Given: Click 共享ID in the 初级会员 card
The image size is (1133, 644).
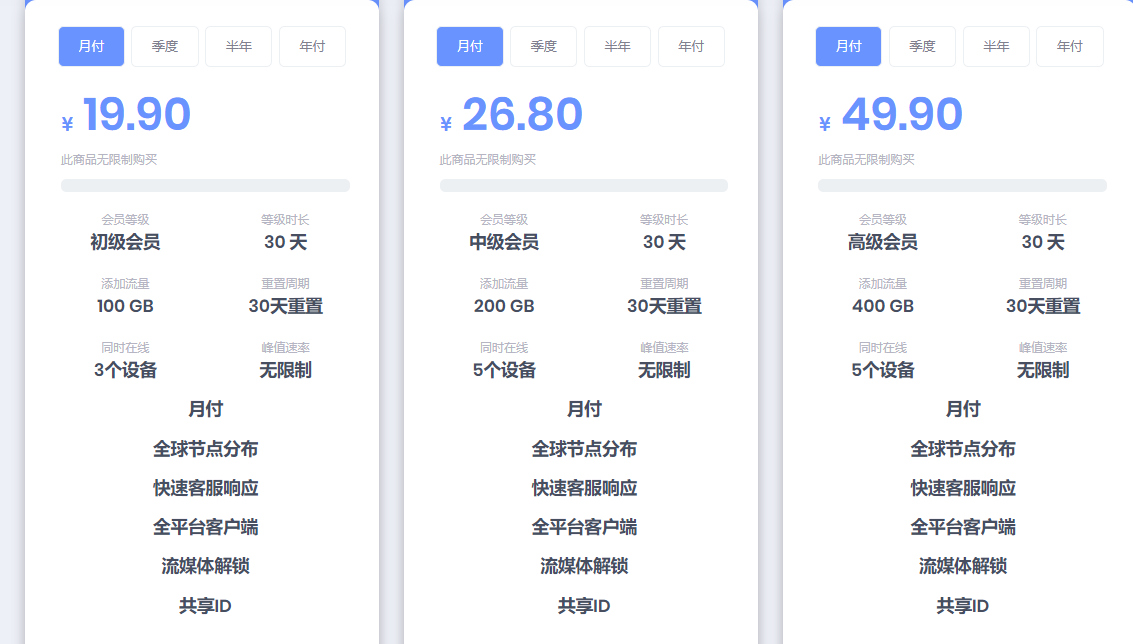Looking at the screenshot, I should [x=205, y=606].
